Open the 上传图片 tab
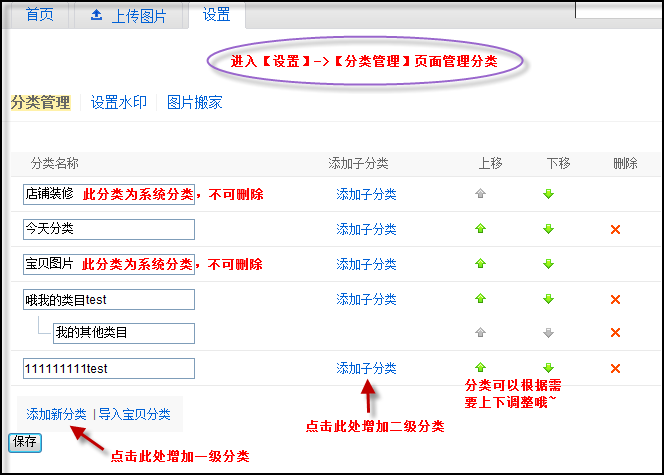Viewport: 664px width, 475px height. [128, 15]
